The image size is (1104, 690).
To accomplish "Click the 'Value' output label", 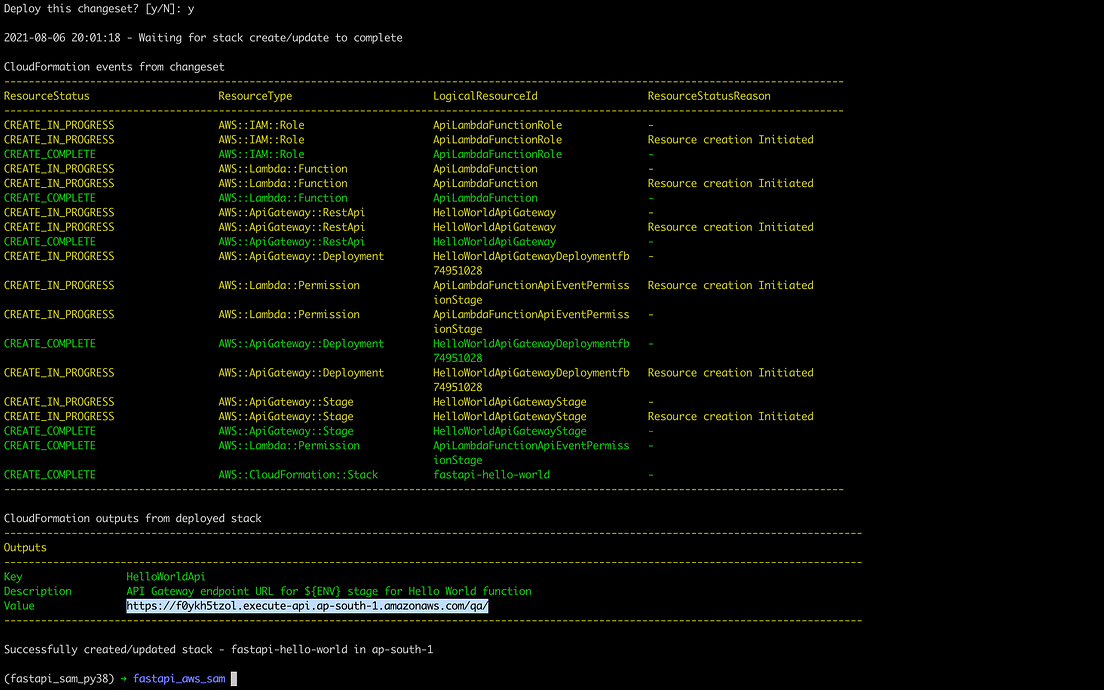I will (x=19, y=606).
